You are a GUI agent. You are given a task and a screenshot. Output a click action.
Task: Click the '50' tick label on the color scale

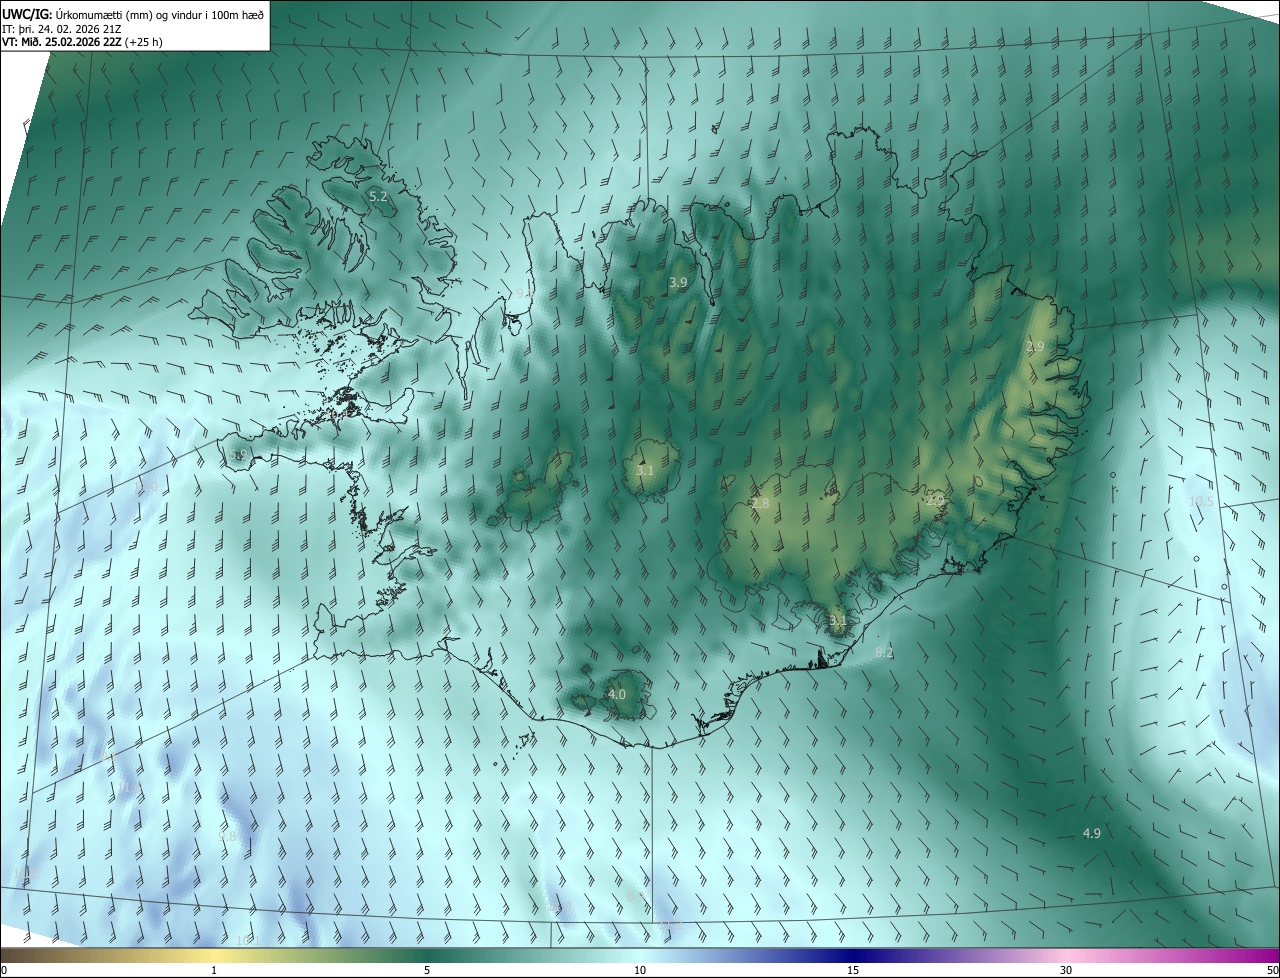1272,970
